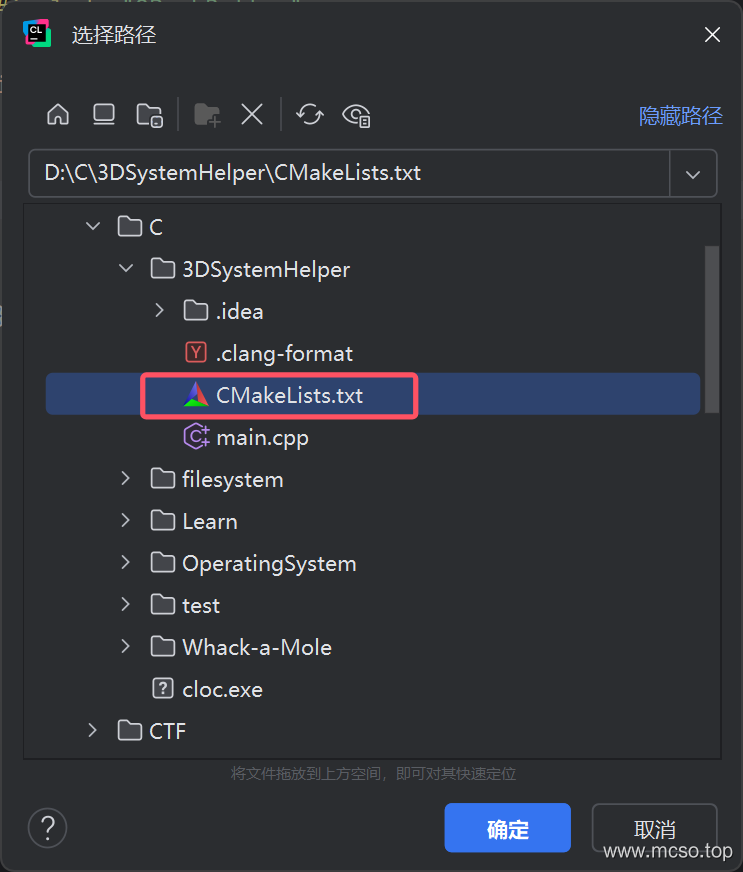Viewport: 743px width, 872px height.
Task: Collapse the 3DSystemHelper folder
Action: coord(126,269)
